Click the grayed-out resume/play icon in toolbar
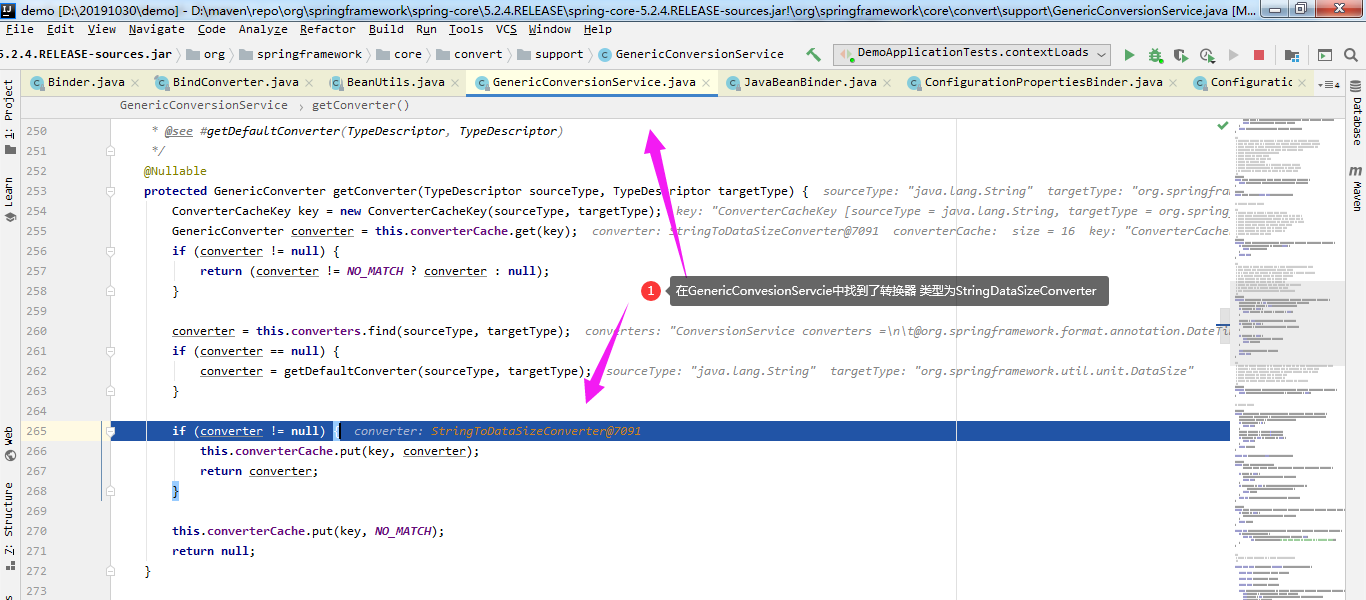 coord(1233,55)
